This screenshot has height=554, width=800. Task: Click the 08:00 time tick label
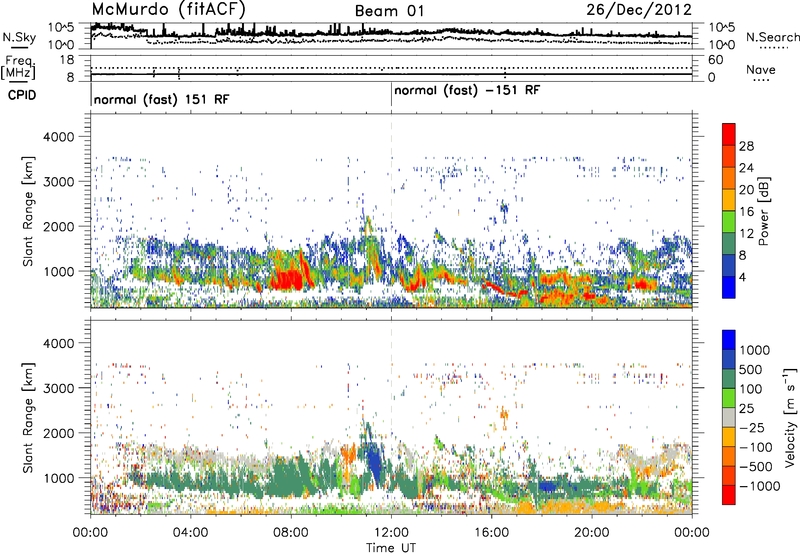(x=291, y=533)
